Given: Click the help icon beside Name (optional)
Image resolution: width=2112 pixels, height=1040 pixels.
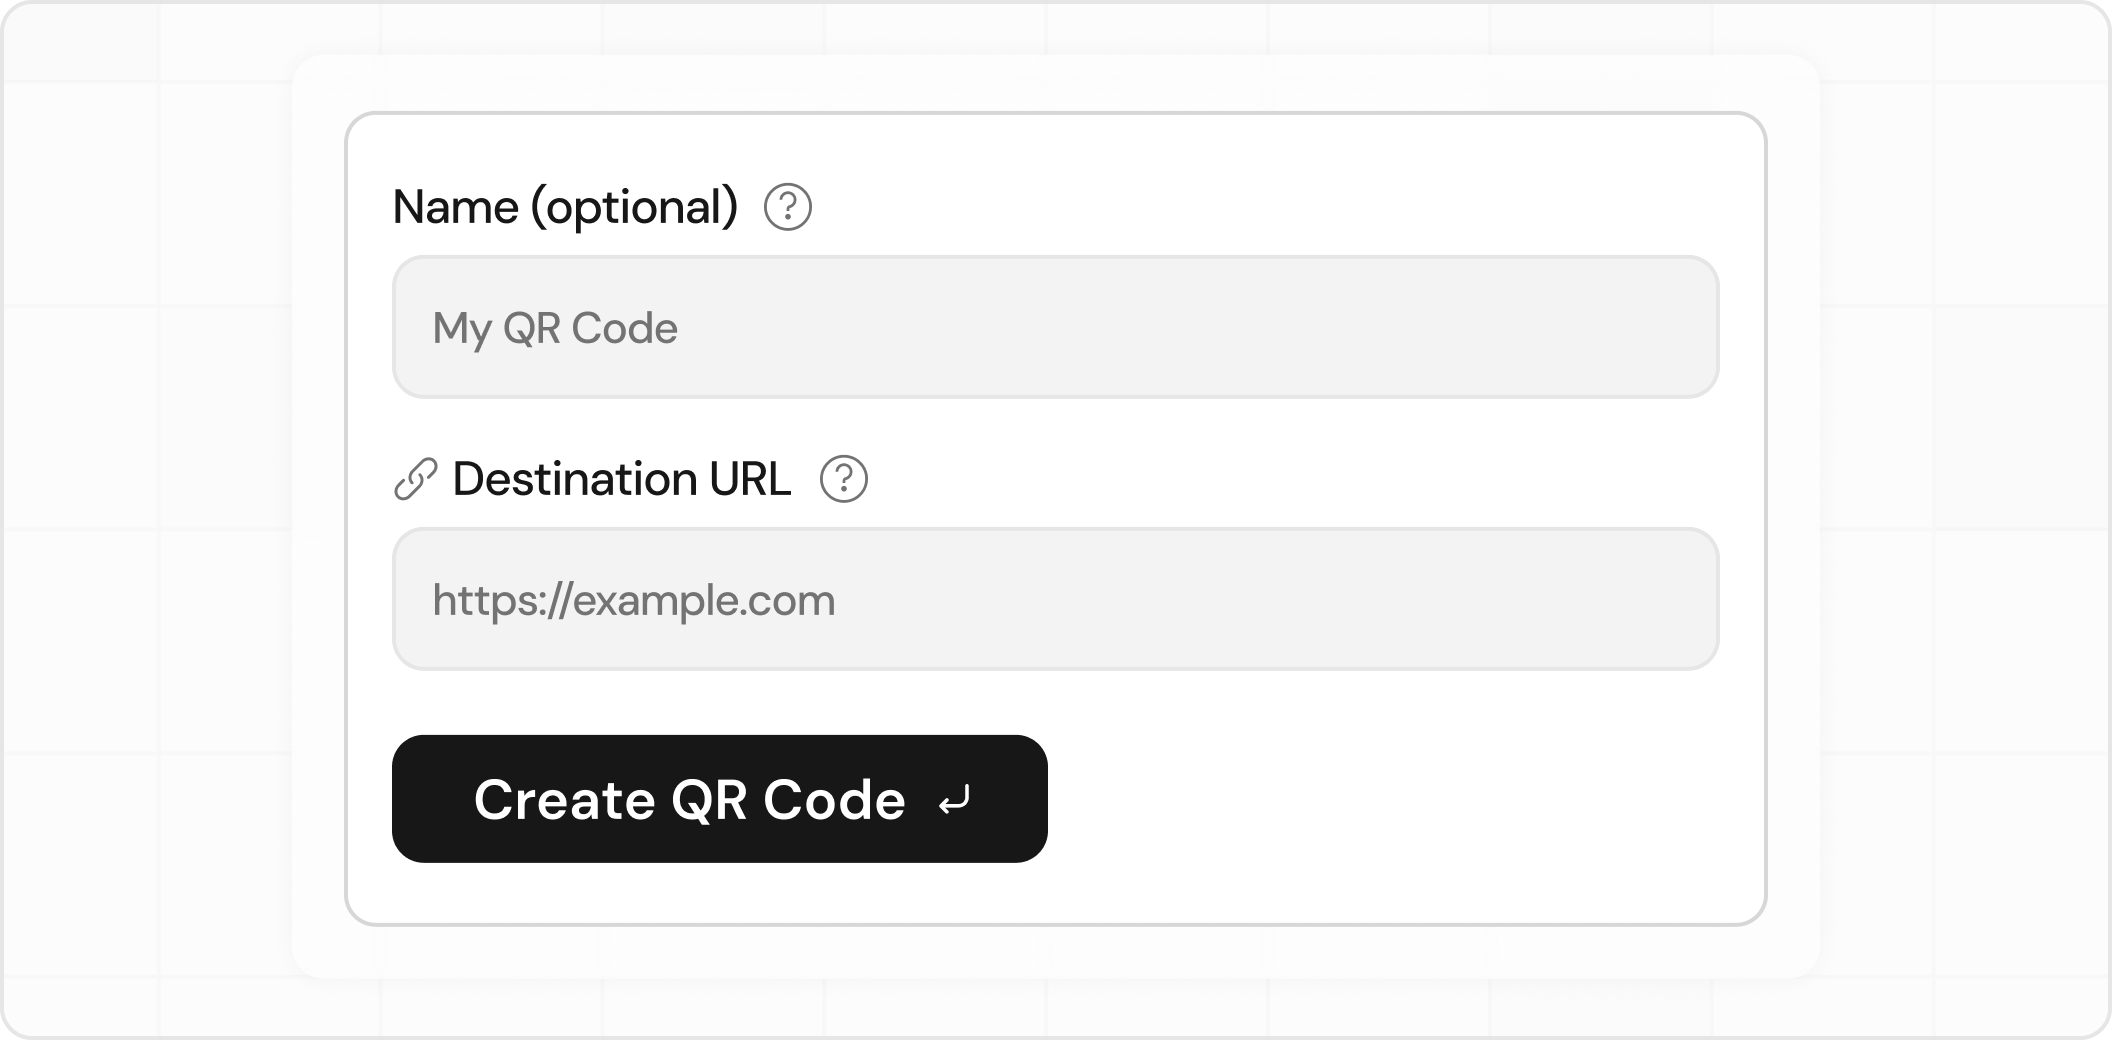Looking at the screenshot, I should pos(788,208).
